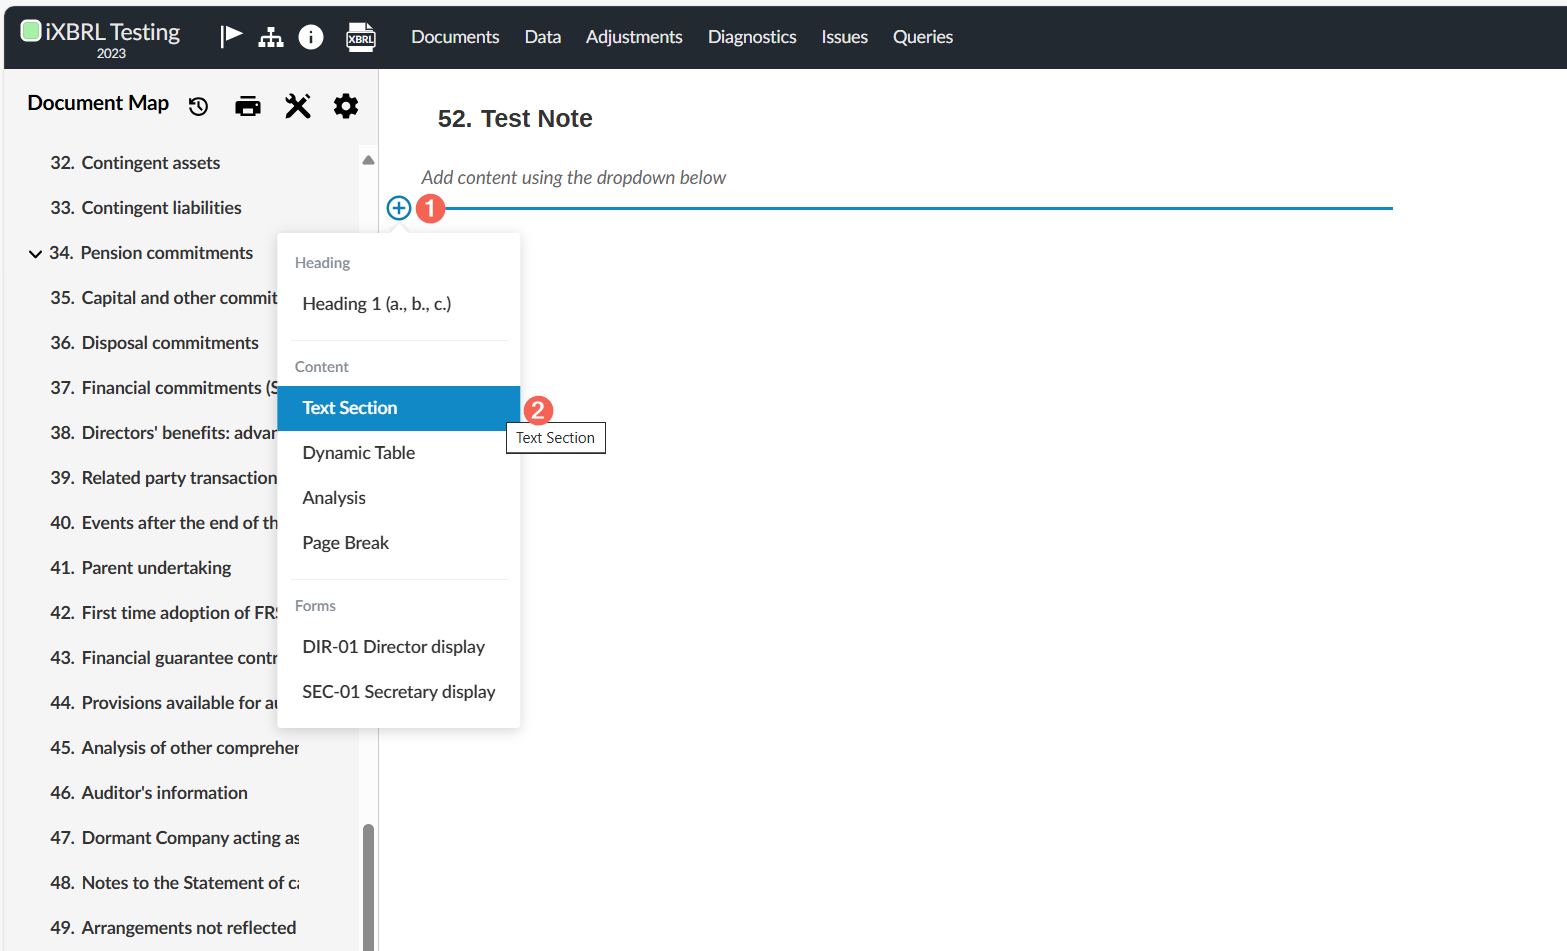This screenshot has height=951, width=1567.
Task: Open note 45. Analysis of other comprehensive
Action: pos(175,748)
